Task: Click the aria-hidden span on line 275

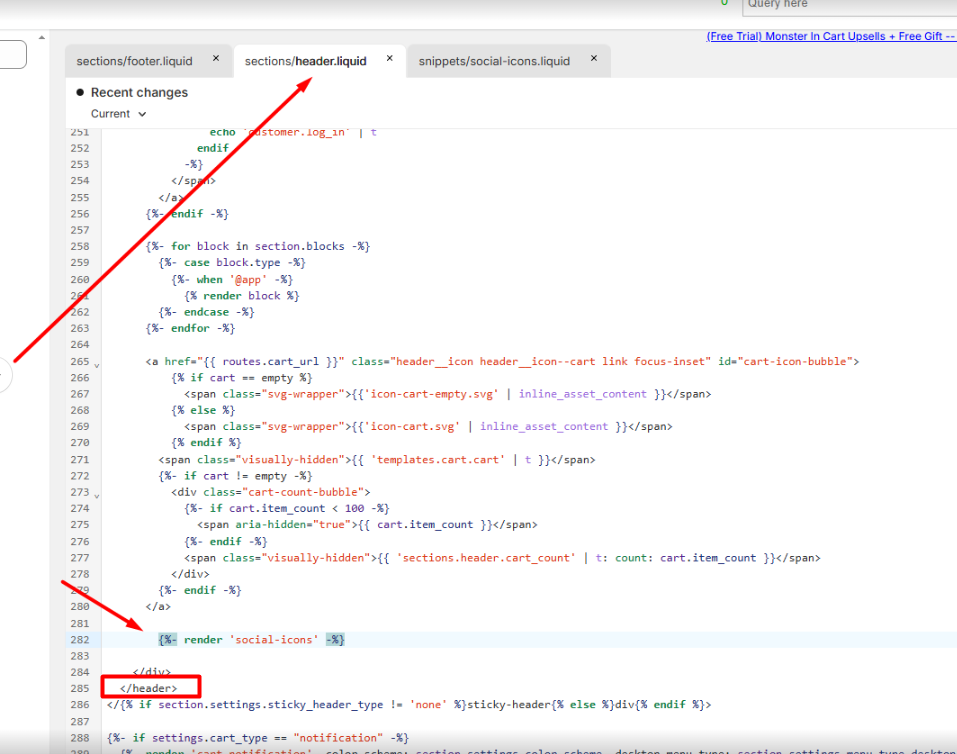Action: 367,524
